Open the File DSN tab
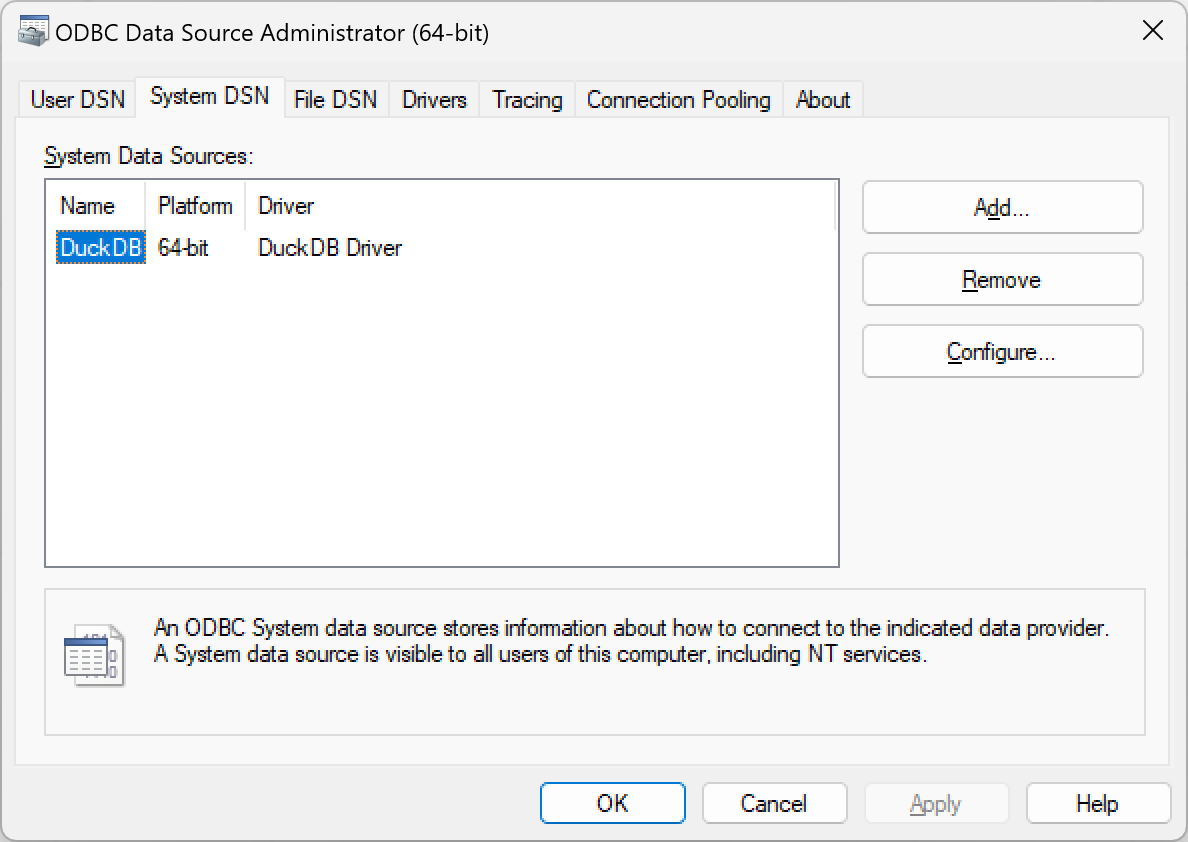The height and width of the screenshot is (842, 1188). (x=336, y=99)
